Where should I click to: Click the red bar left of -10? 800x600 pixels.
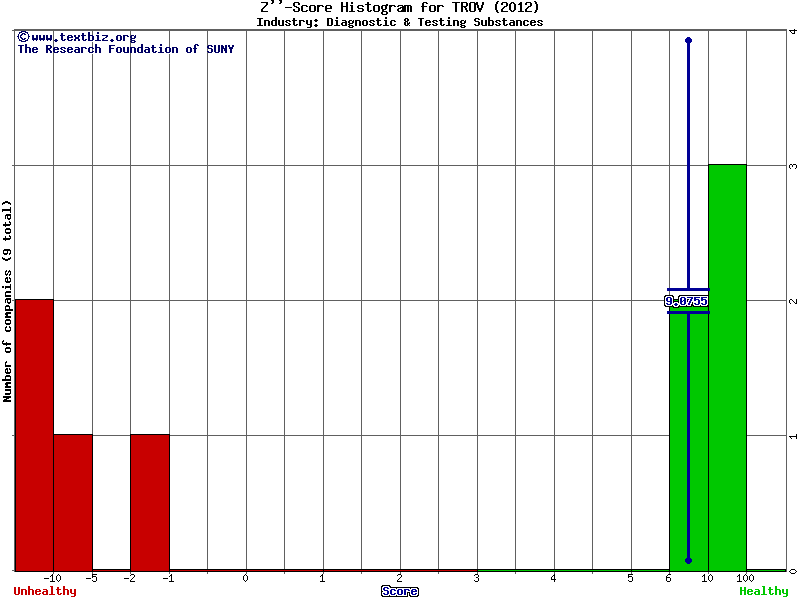click(x=34, y=435)
